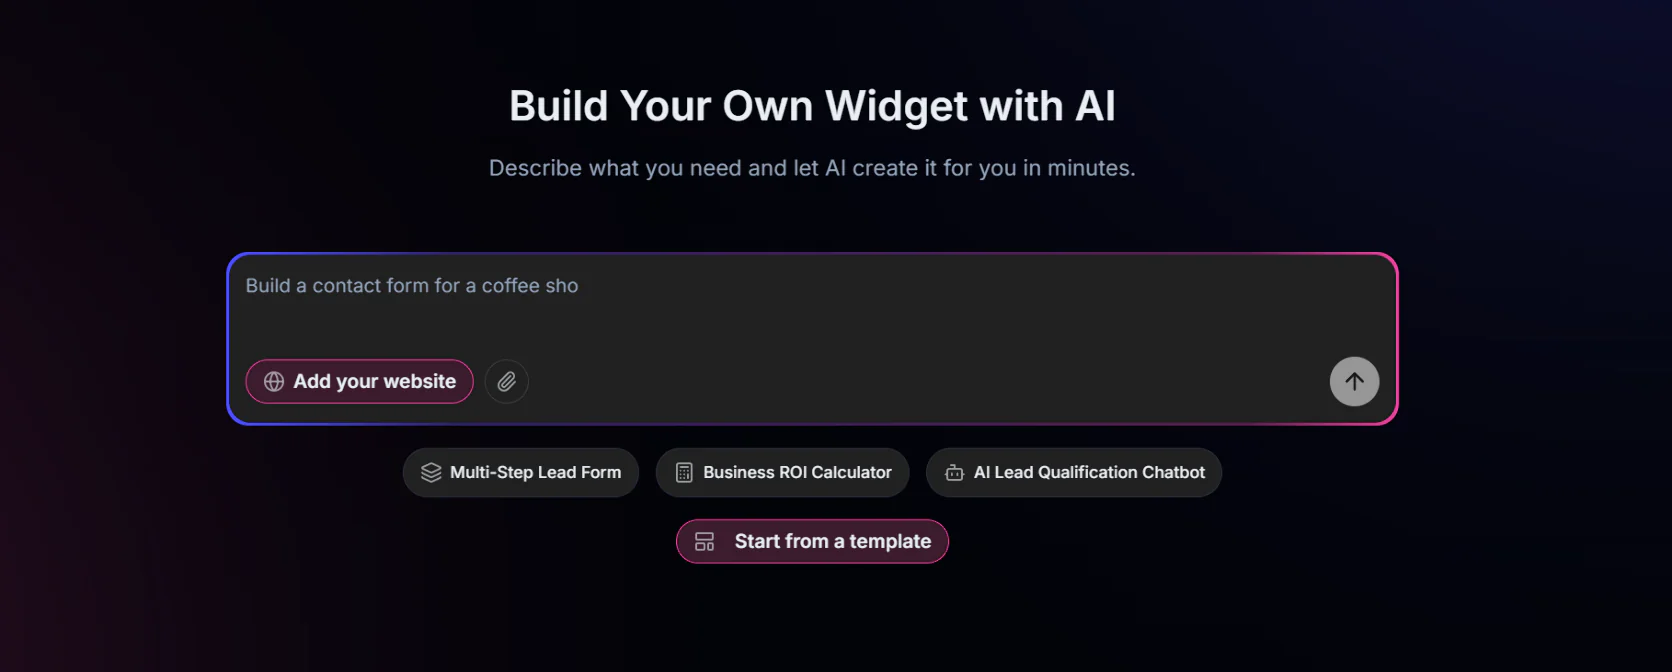Choose the Business ROI Calculator suggestion
Image resolution: width=1672 pixels, height=672 pixels.
(782, 472)
